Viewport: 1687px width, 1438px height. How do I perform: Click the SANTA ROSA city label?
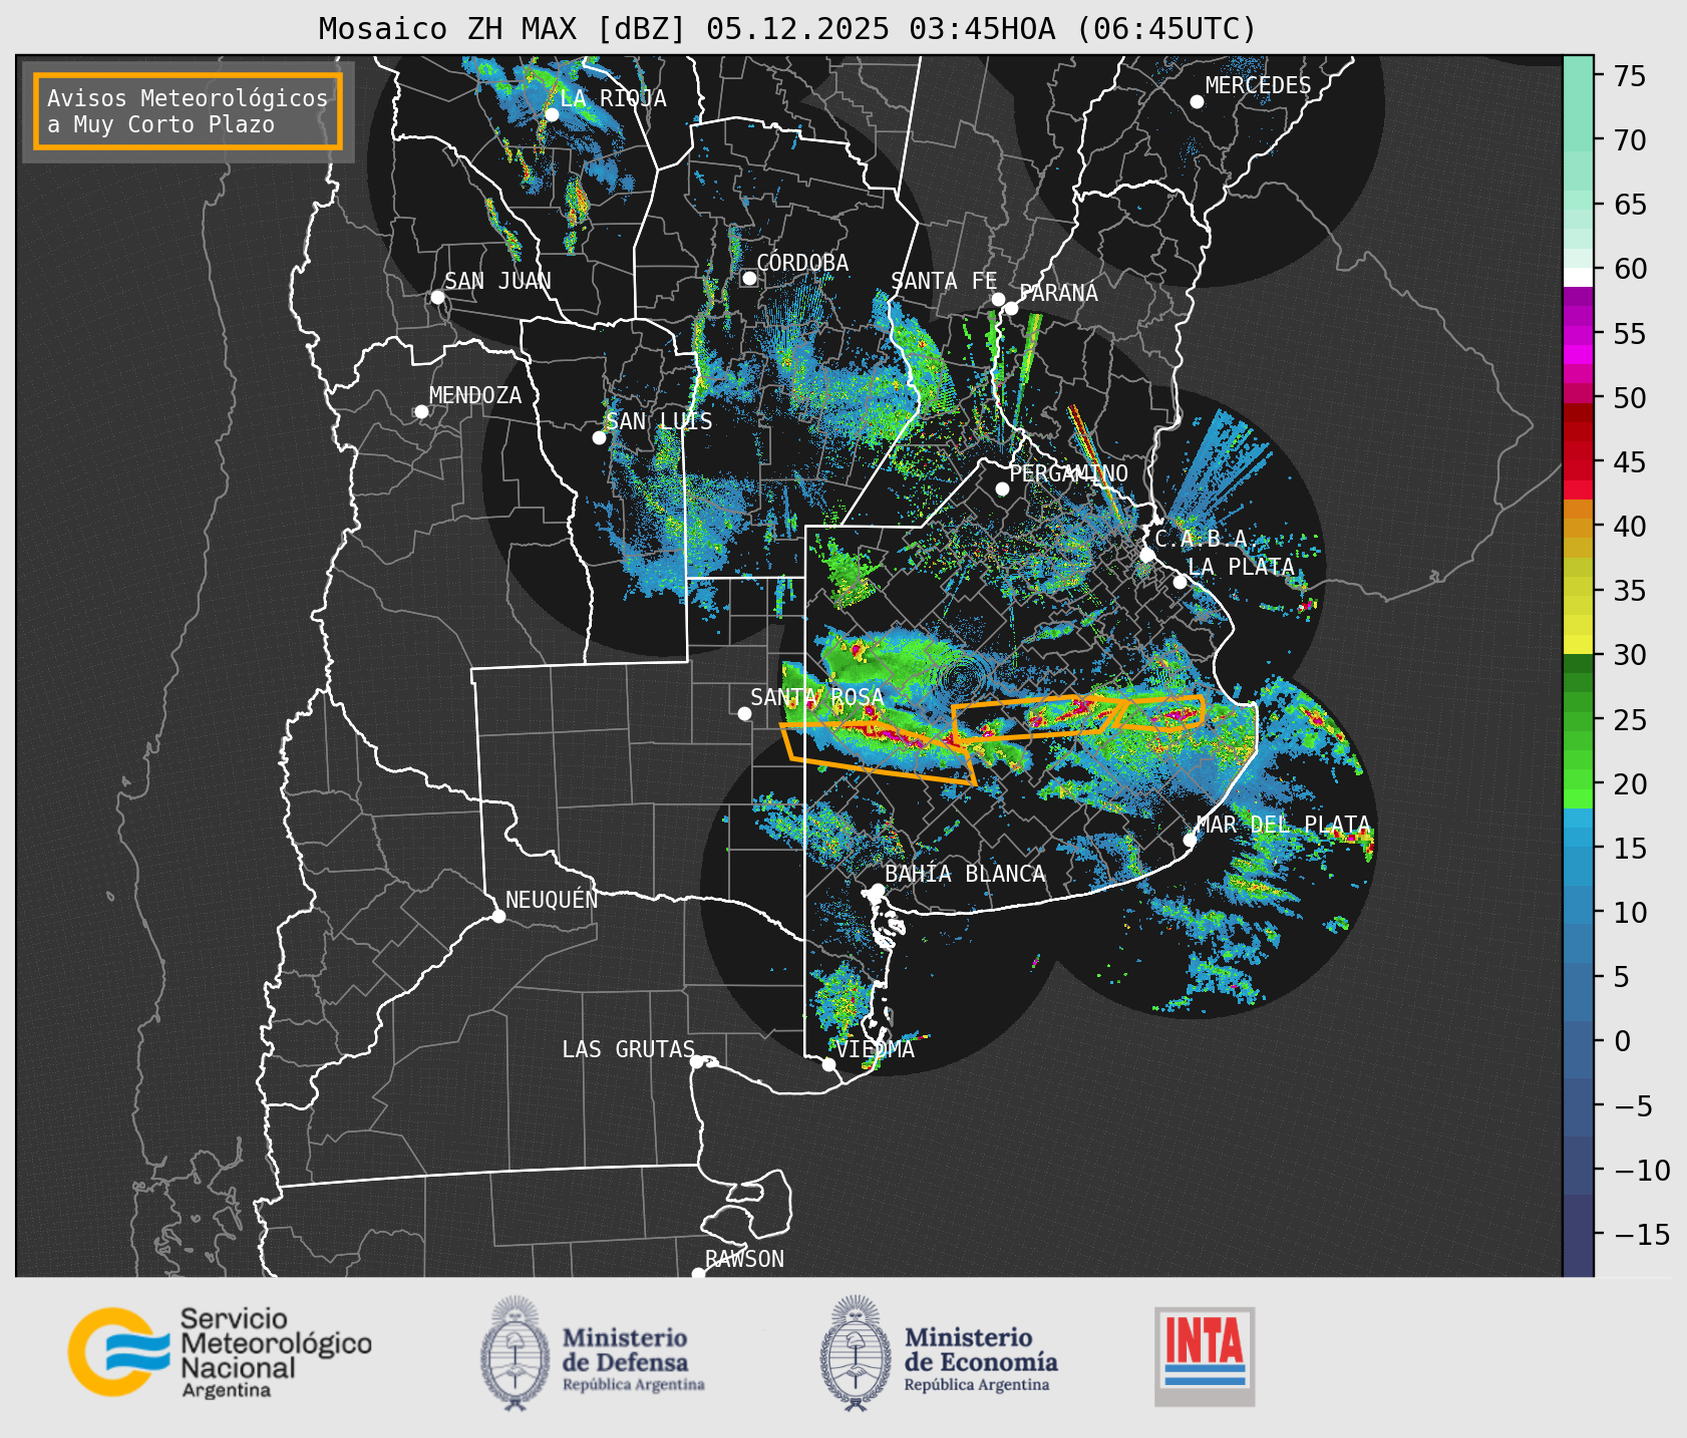[x=817, y=697]
